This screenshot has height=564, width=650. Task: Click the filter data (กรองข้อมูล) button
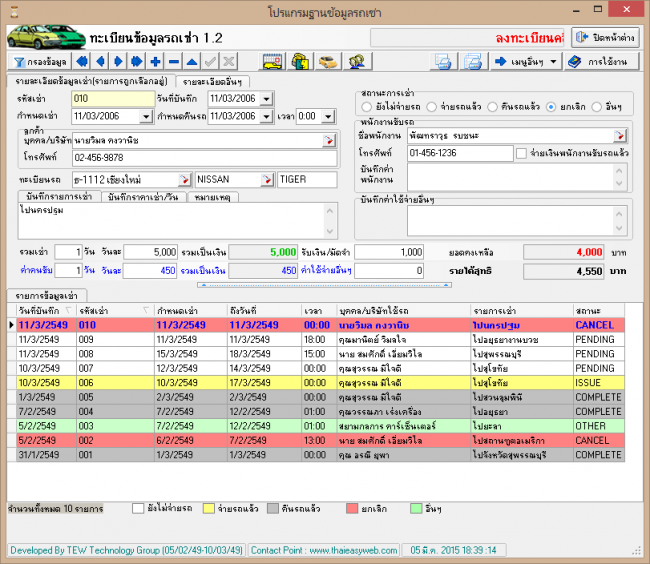(x=39, y=61)
